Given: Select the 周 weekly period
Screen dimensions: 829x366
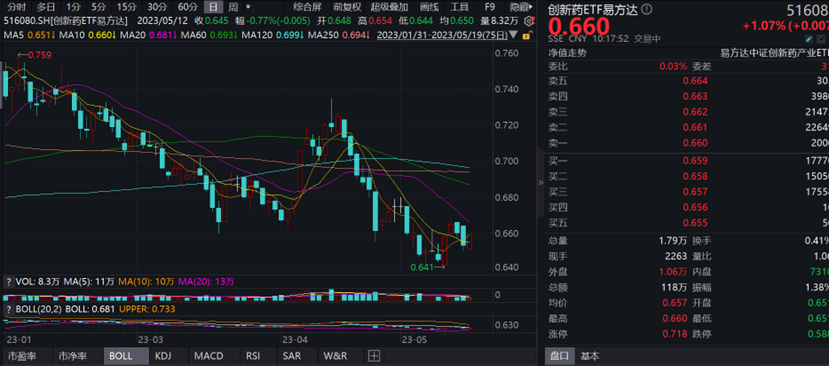Looking at the screenshot, I should [x=233, y=7].
